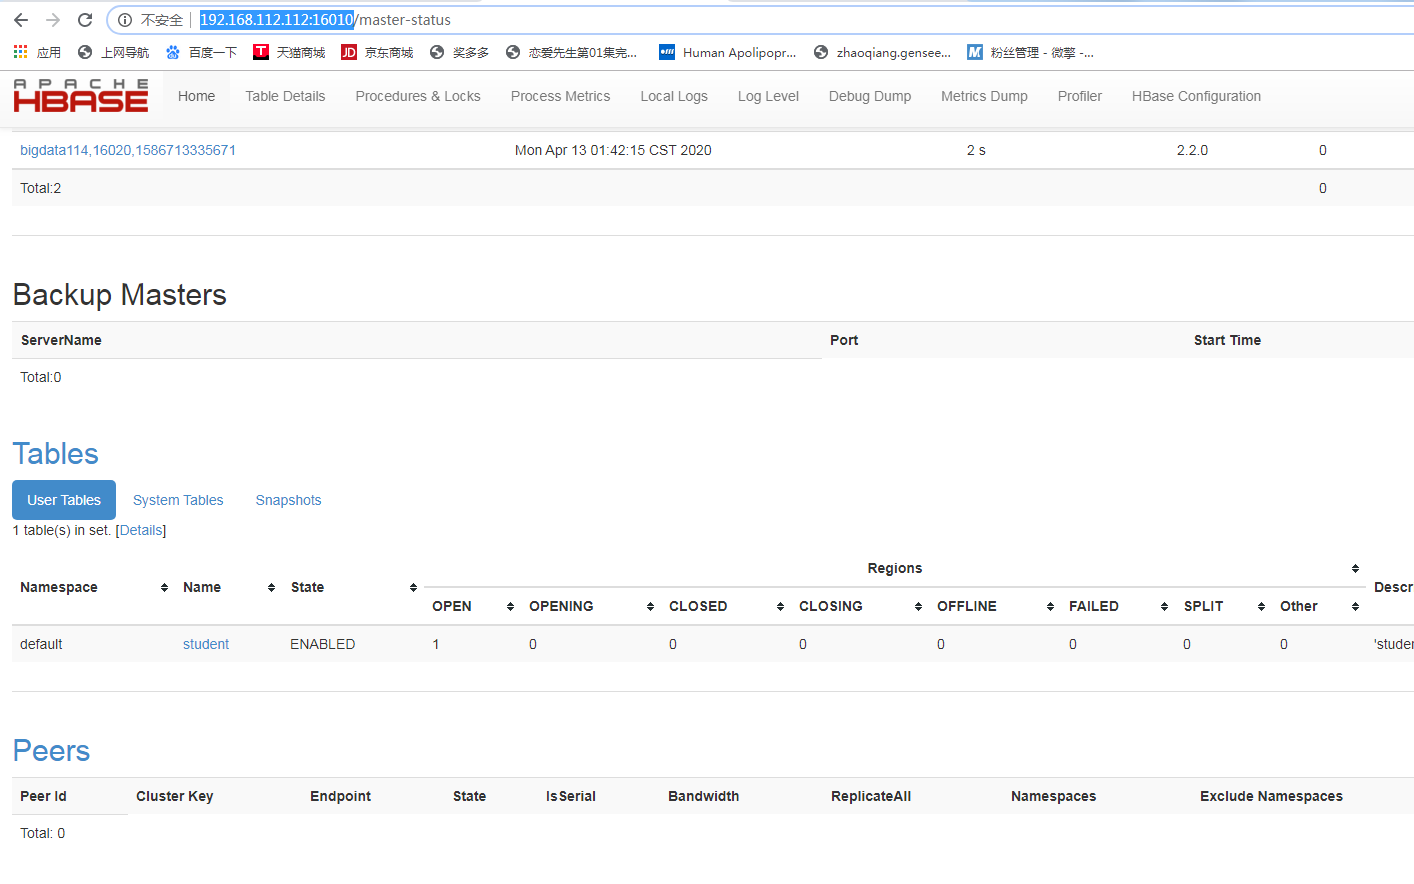Click the Apache HBase logo
Viewport: 1414px width, 884px height.
point(80,96)
